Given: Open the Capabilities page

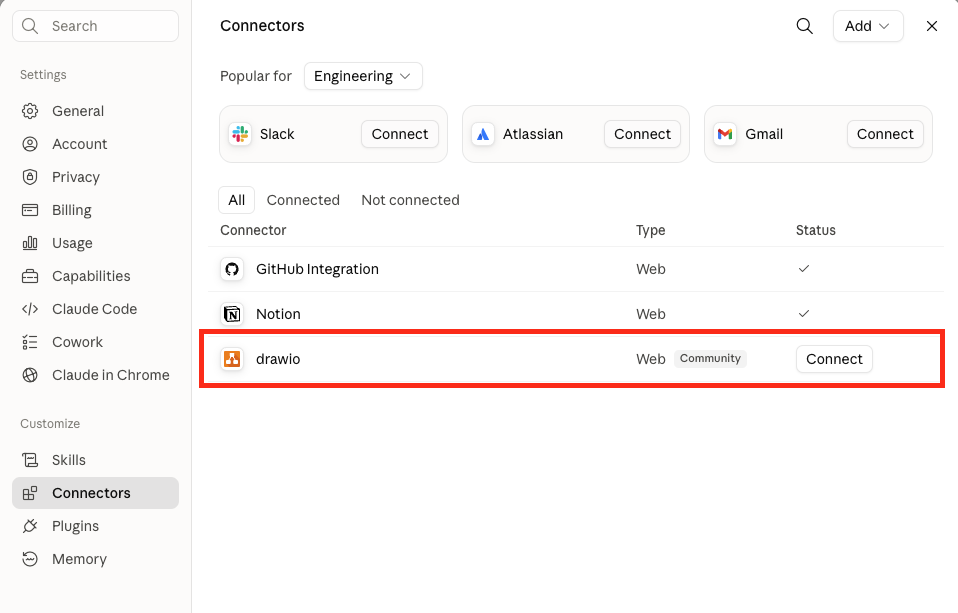Looking at the screenshot, I should coord(95,276).
